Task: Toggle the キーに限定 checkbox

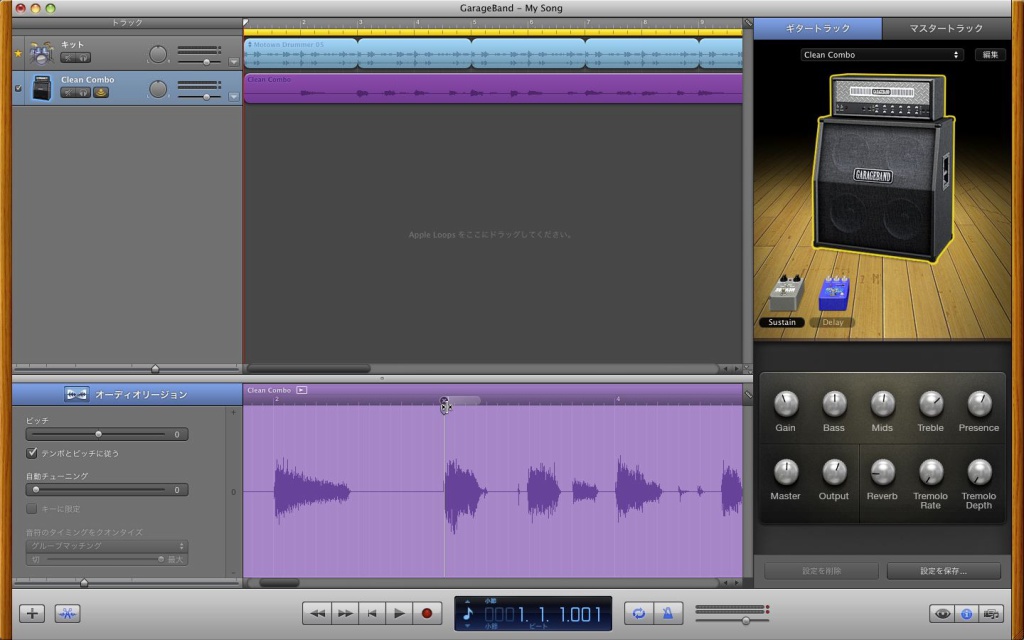Action: (31, 508)
